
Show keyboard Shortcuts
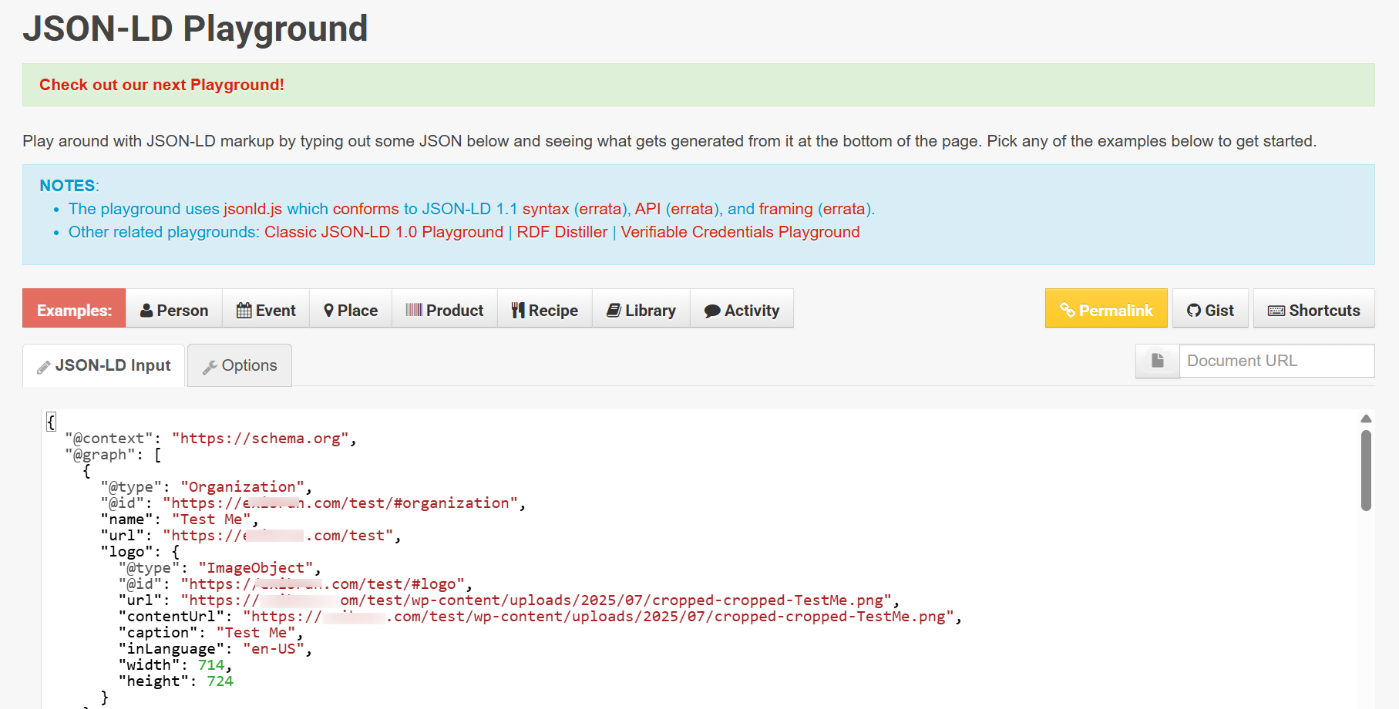[x=1313, y=310]
